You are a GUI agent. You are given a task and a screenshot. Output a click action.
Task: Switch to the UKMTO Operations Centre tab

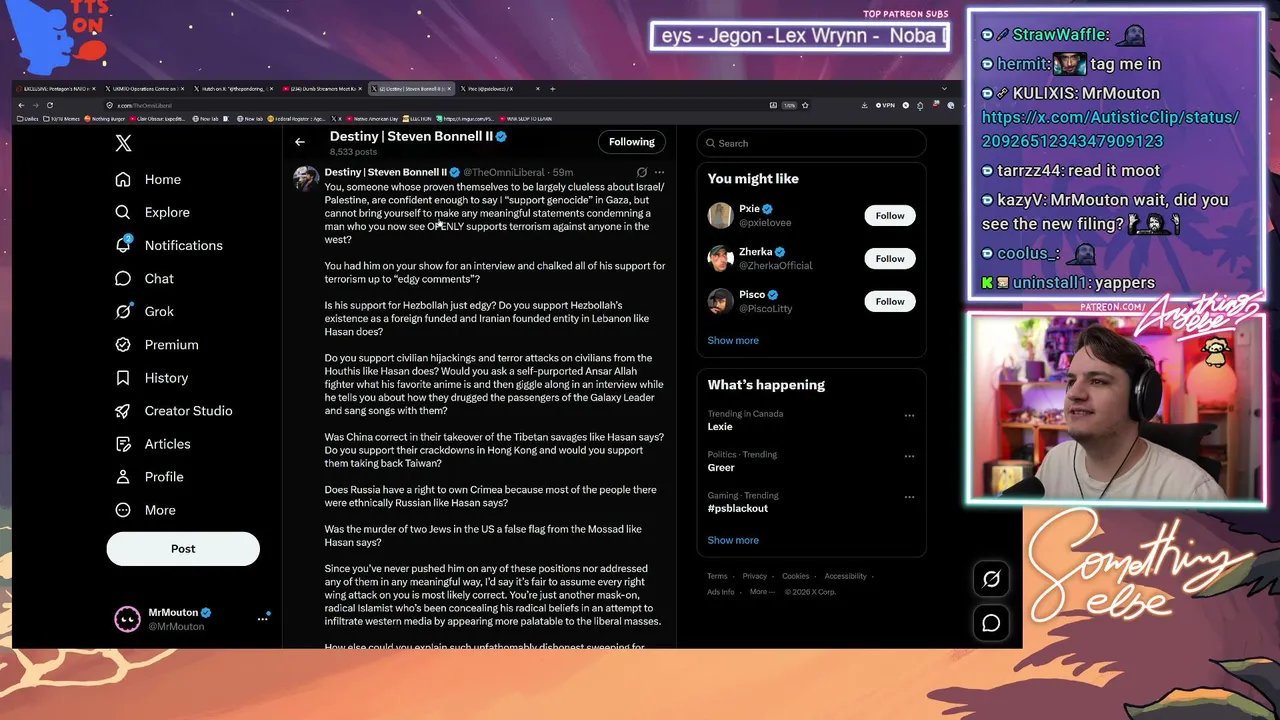pos(144,89)
